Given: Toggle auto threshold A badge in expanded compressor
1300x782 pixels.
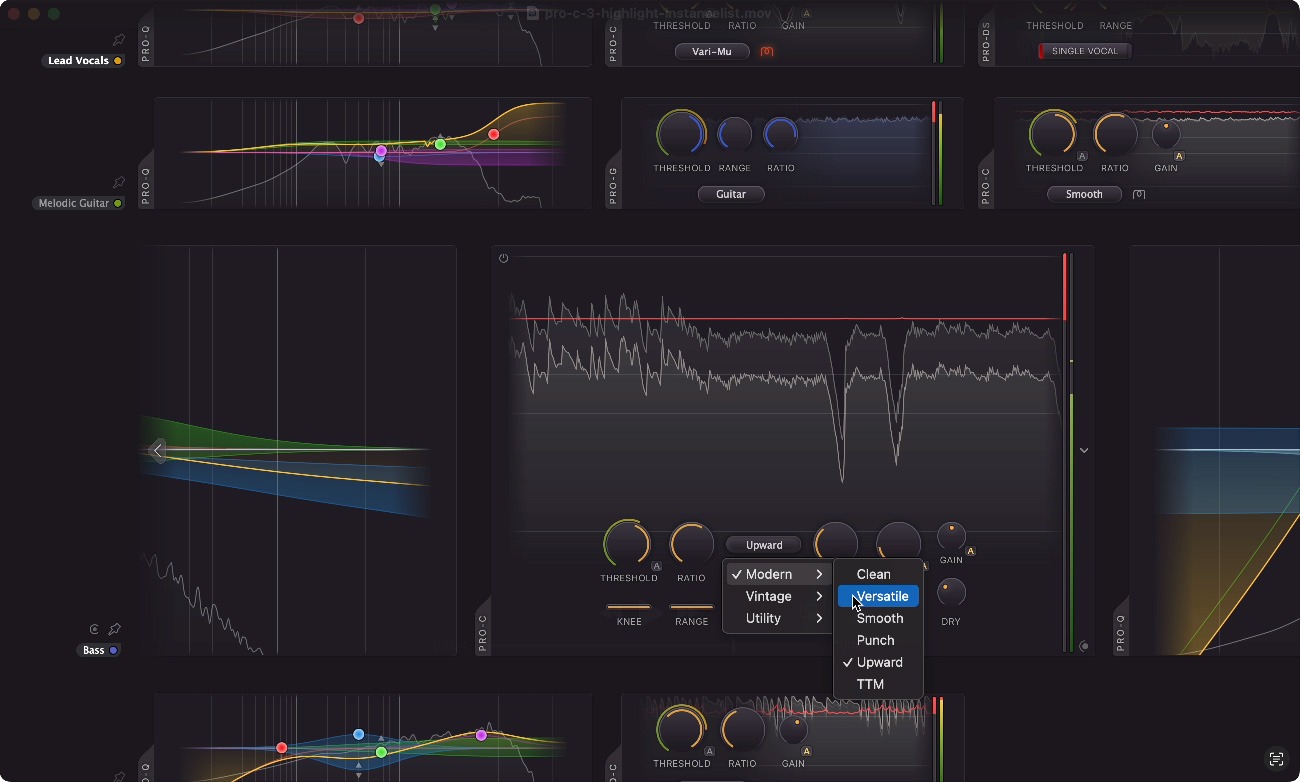Looking at the screenshot, I should click(656, 566).
